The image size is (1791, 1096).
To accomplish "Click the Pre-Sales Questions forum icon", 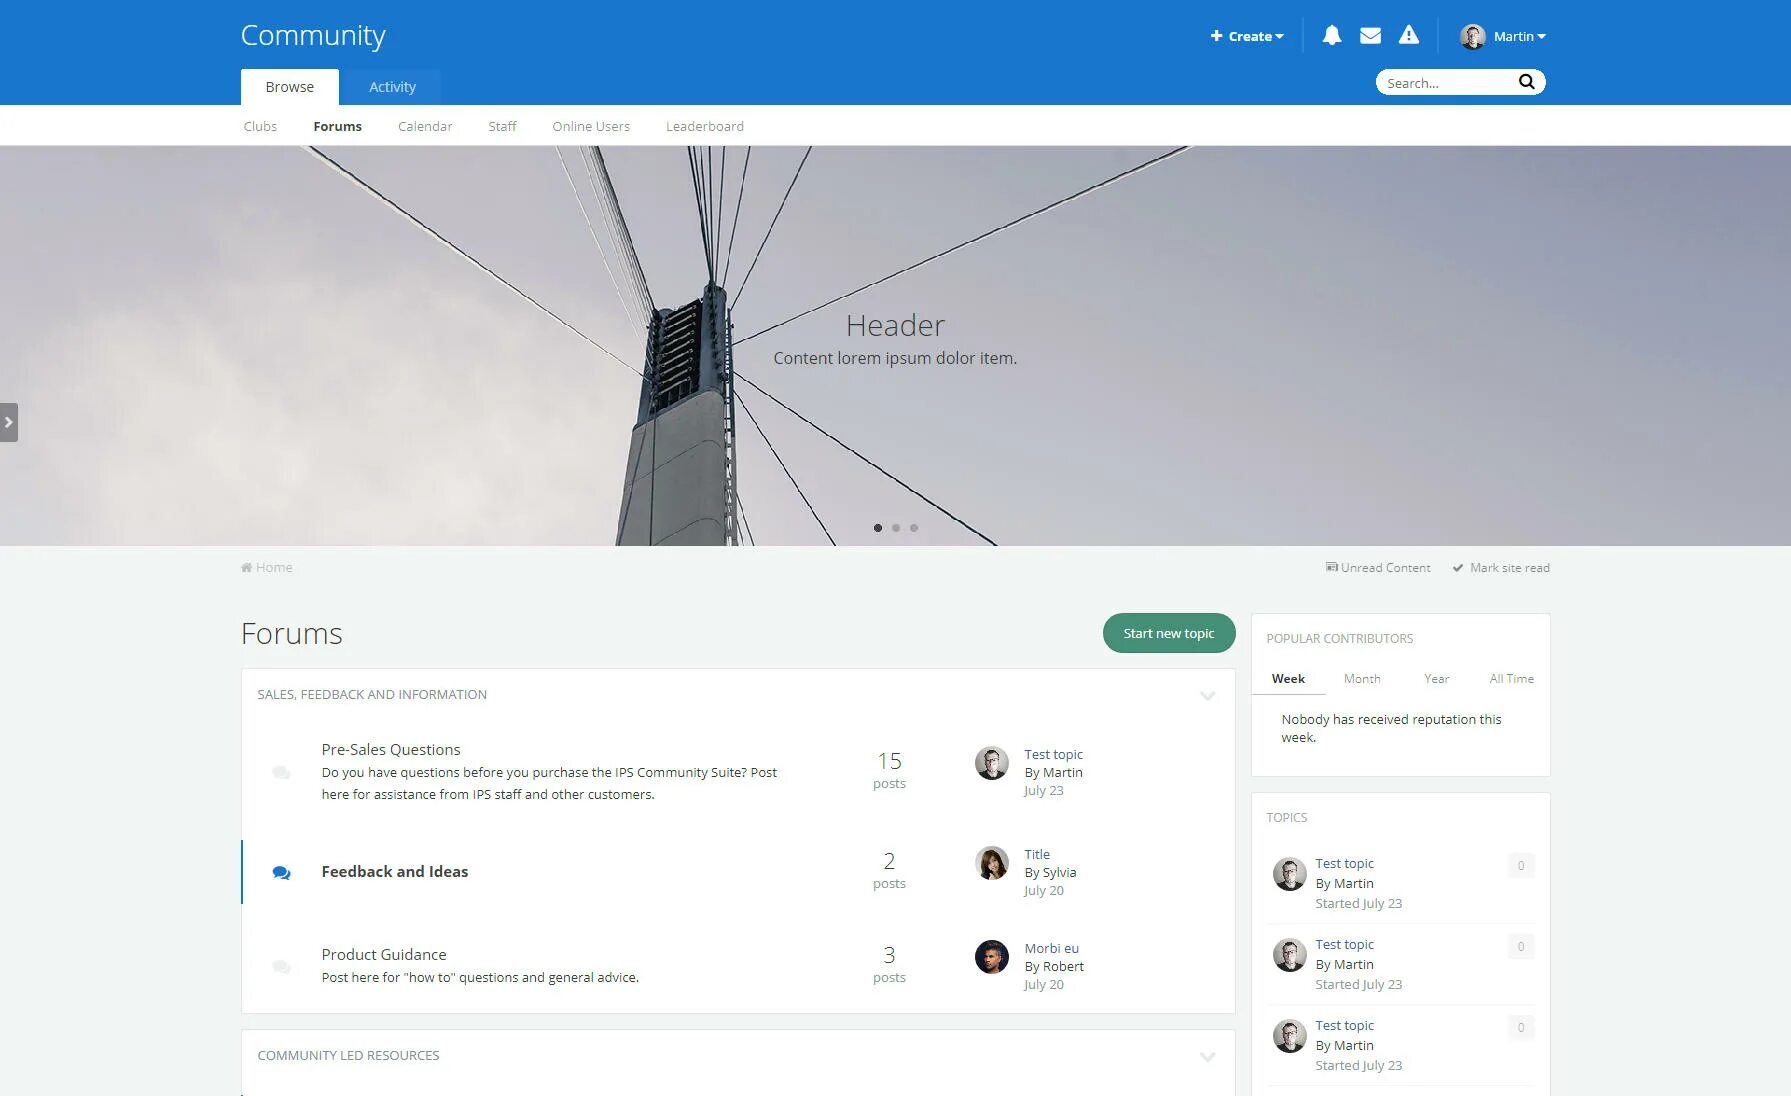I will click(281, 772).
